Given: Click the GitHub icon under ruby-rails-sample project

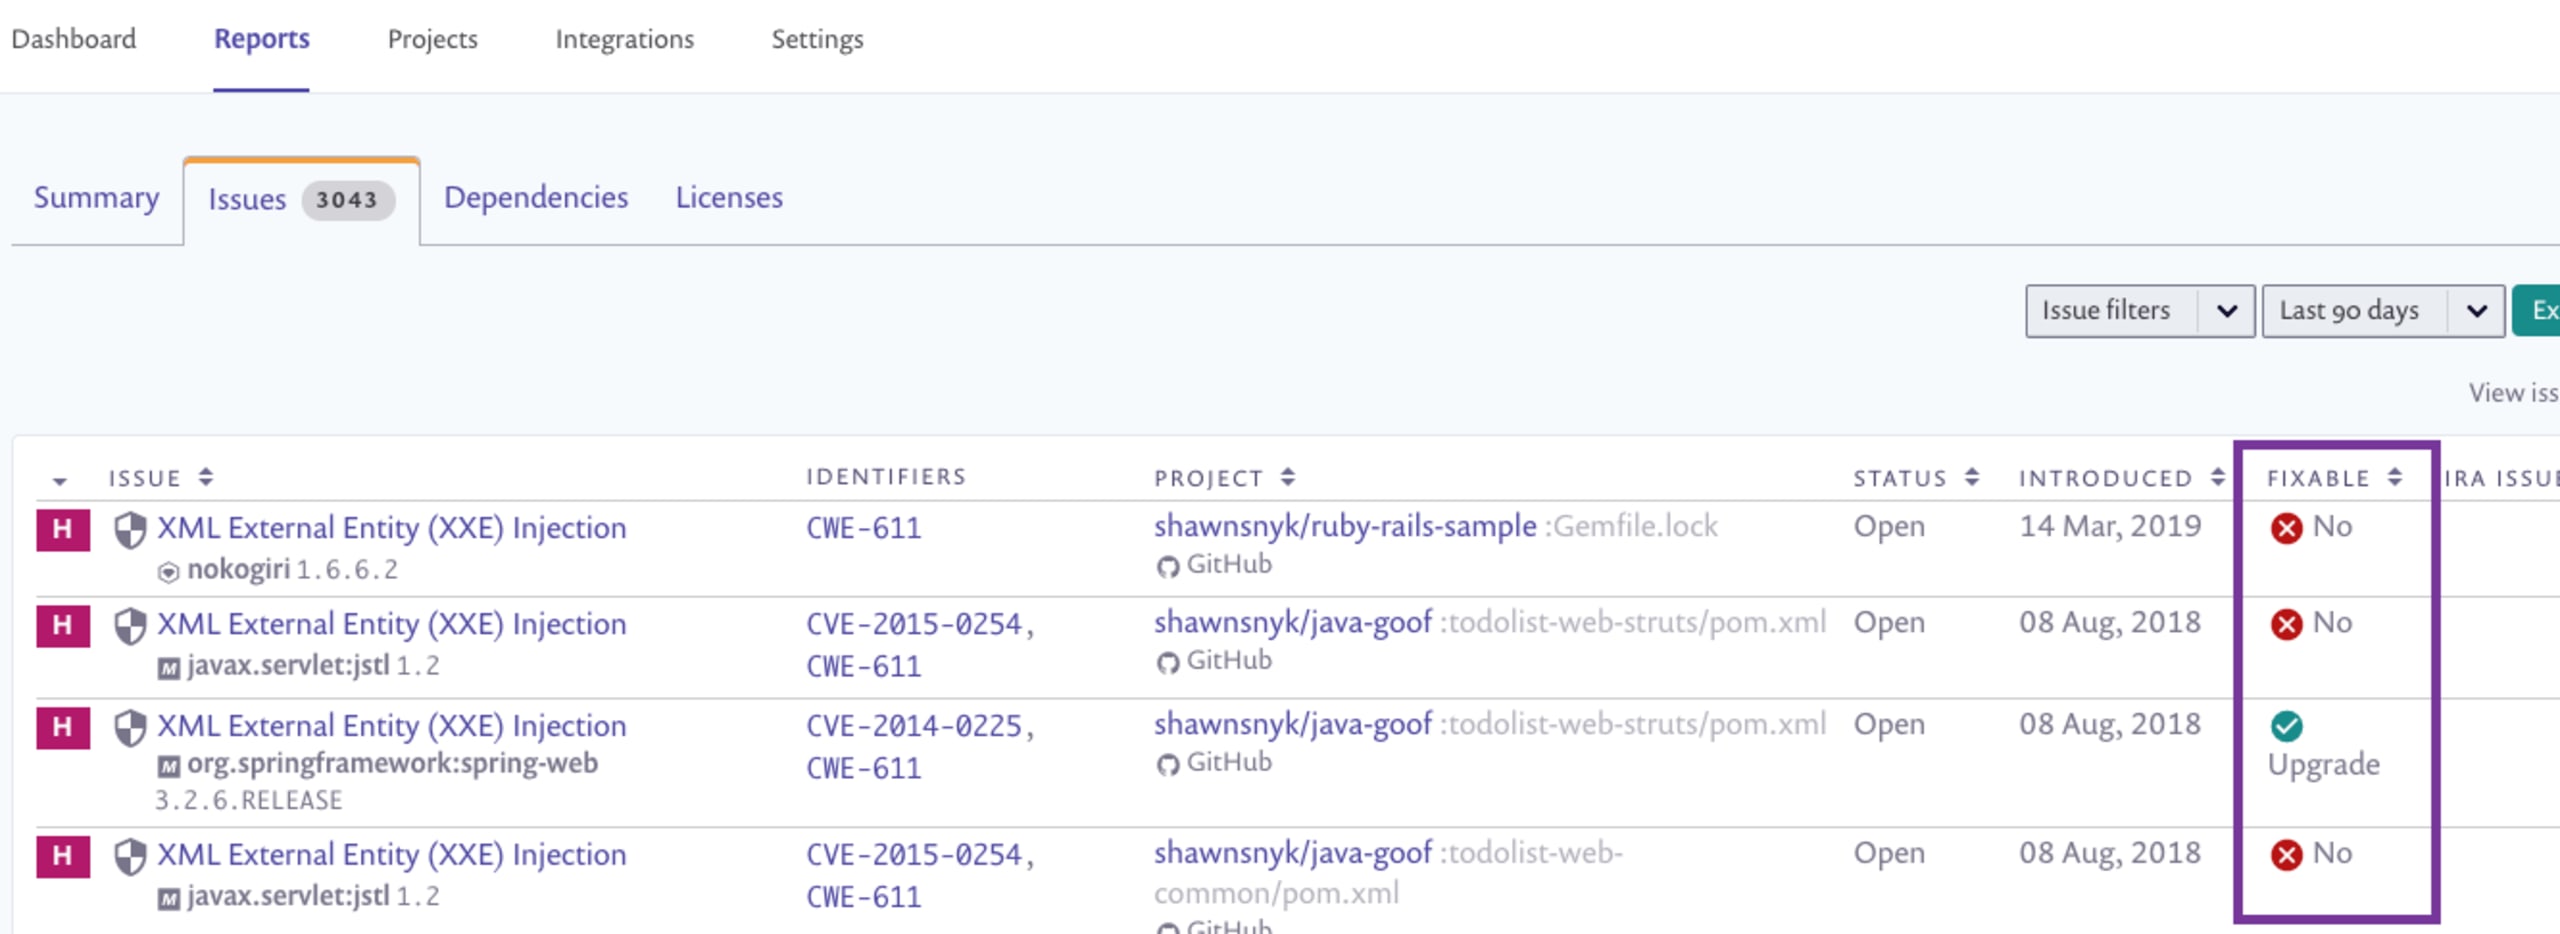Looking at the screenshot, I should click(x=1166, y=567).
